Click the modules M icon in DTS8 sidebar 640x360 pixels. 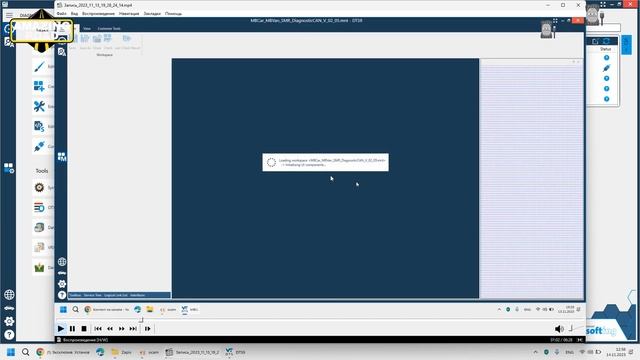coord(62,157)
